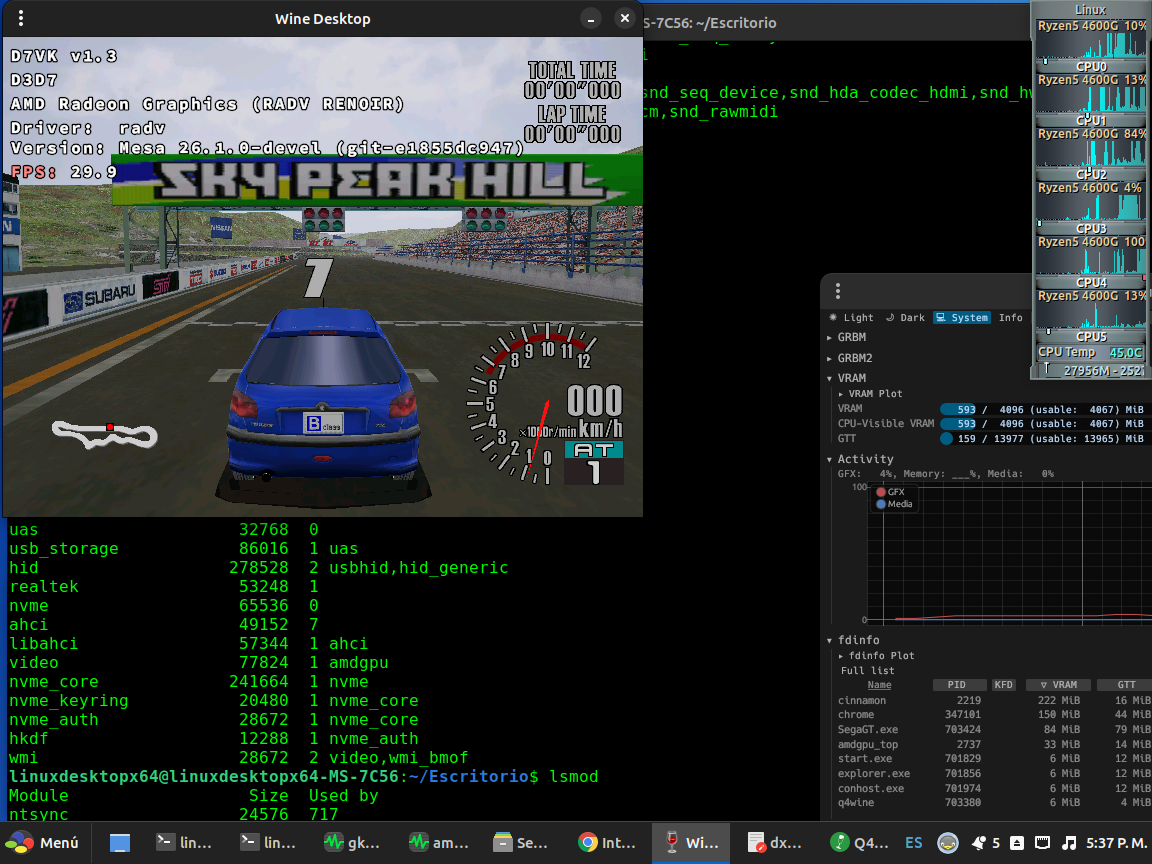The width and height of the screenshot is (1152, 864).
Task: Select the System theme option
Action: (962, 317)
